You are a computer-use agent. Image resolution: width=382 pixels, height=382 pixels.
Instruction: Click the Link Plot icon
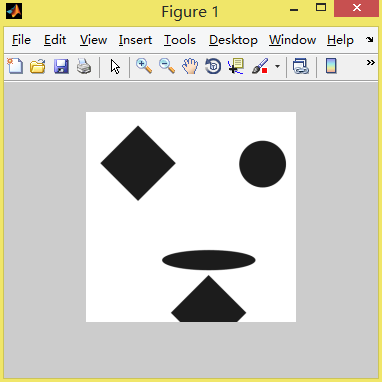[x=301, y=66]
